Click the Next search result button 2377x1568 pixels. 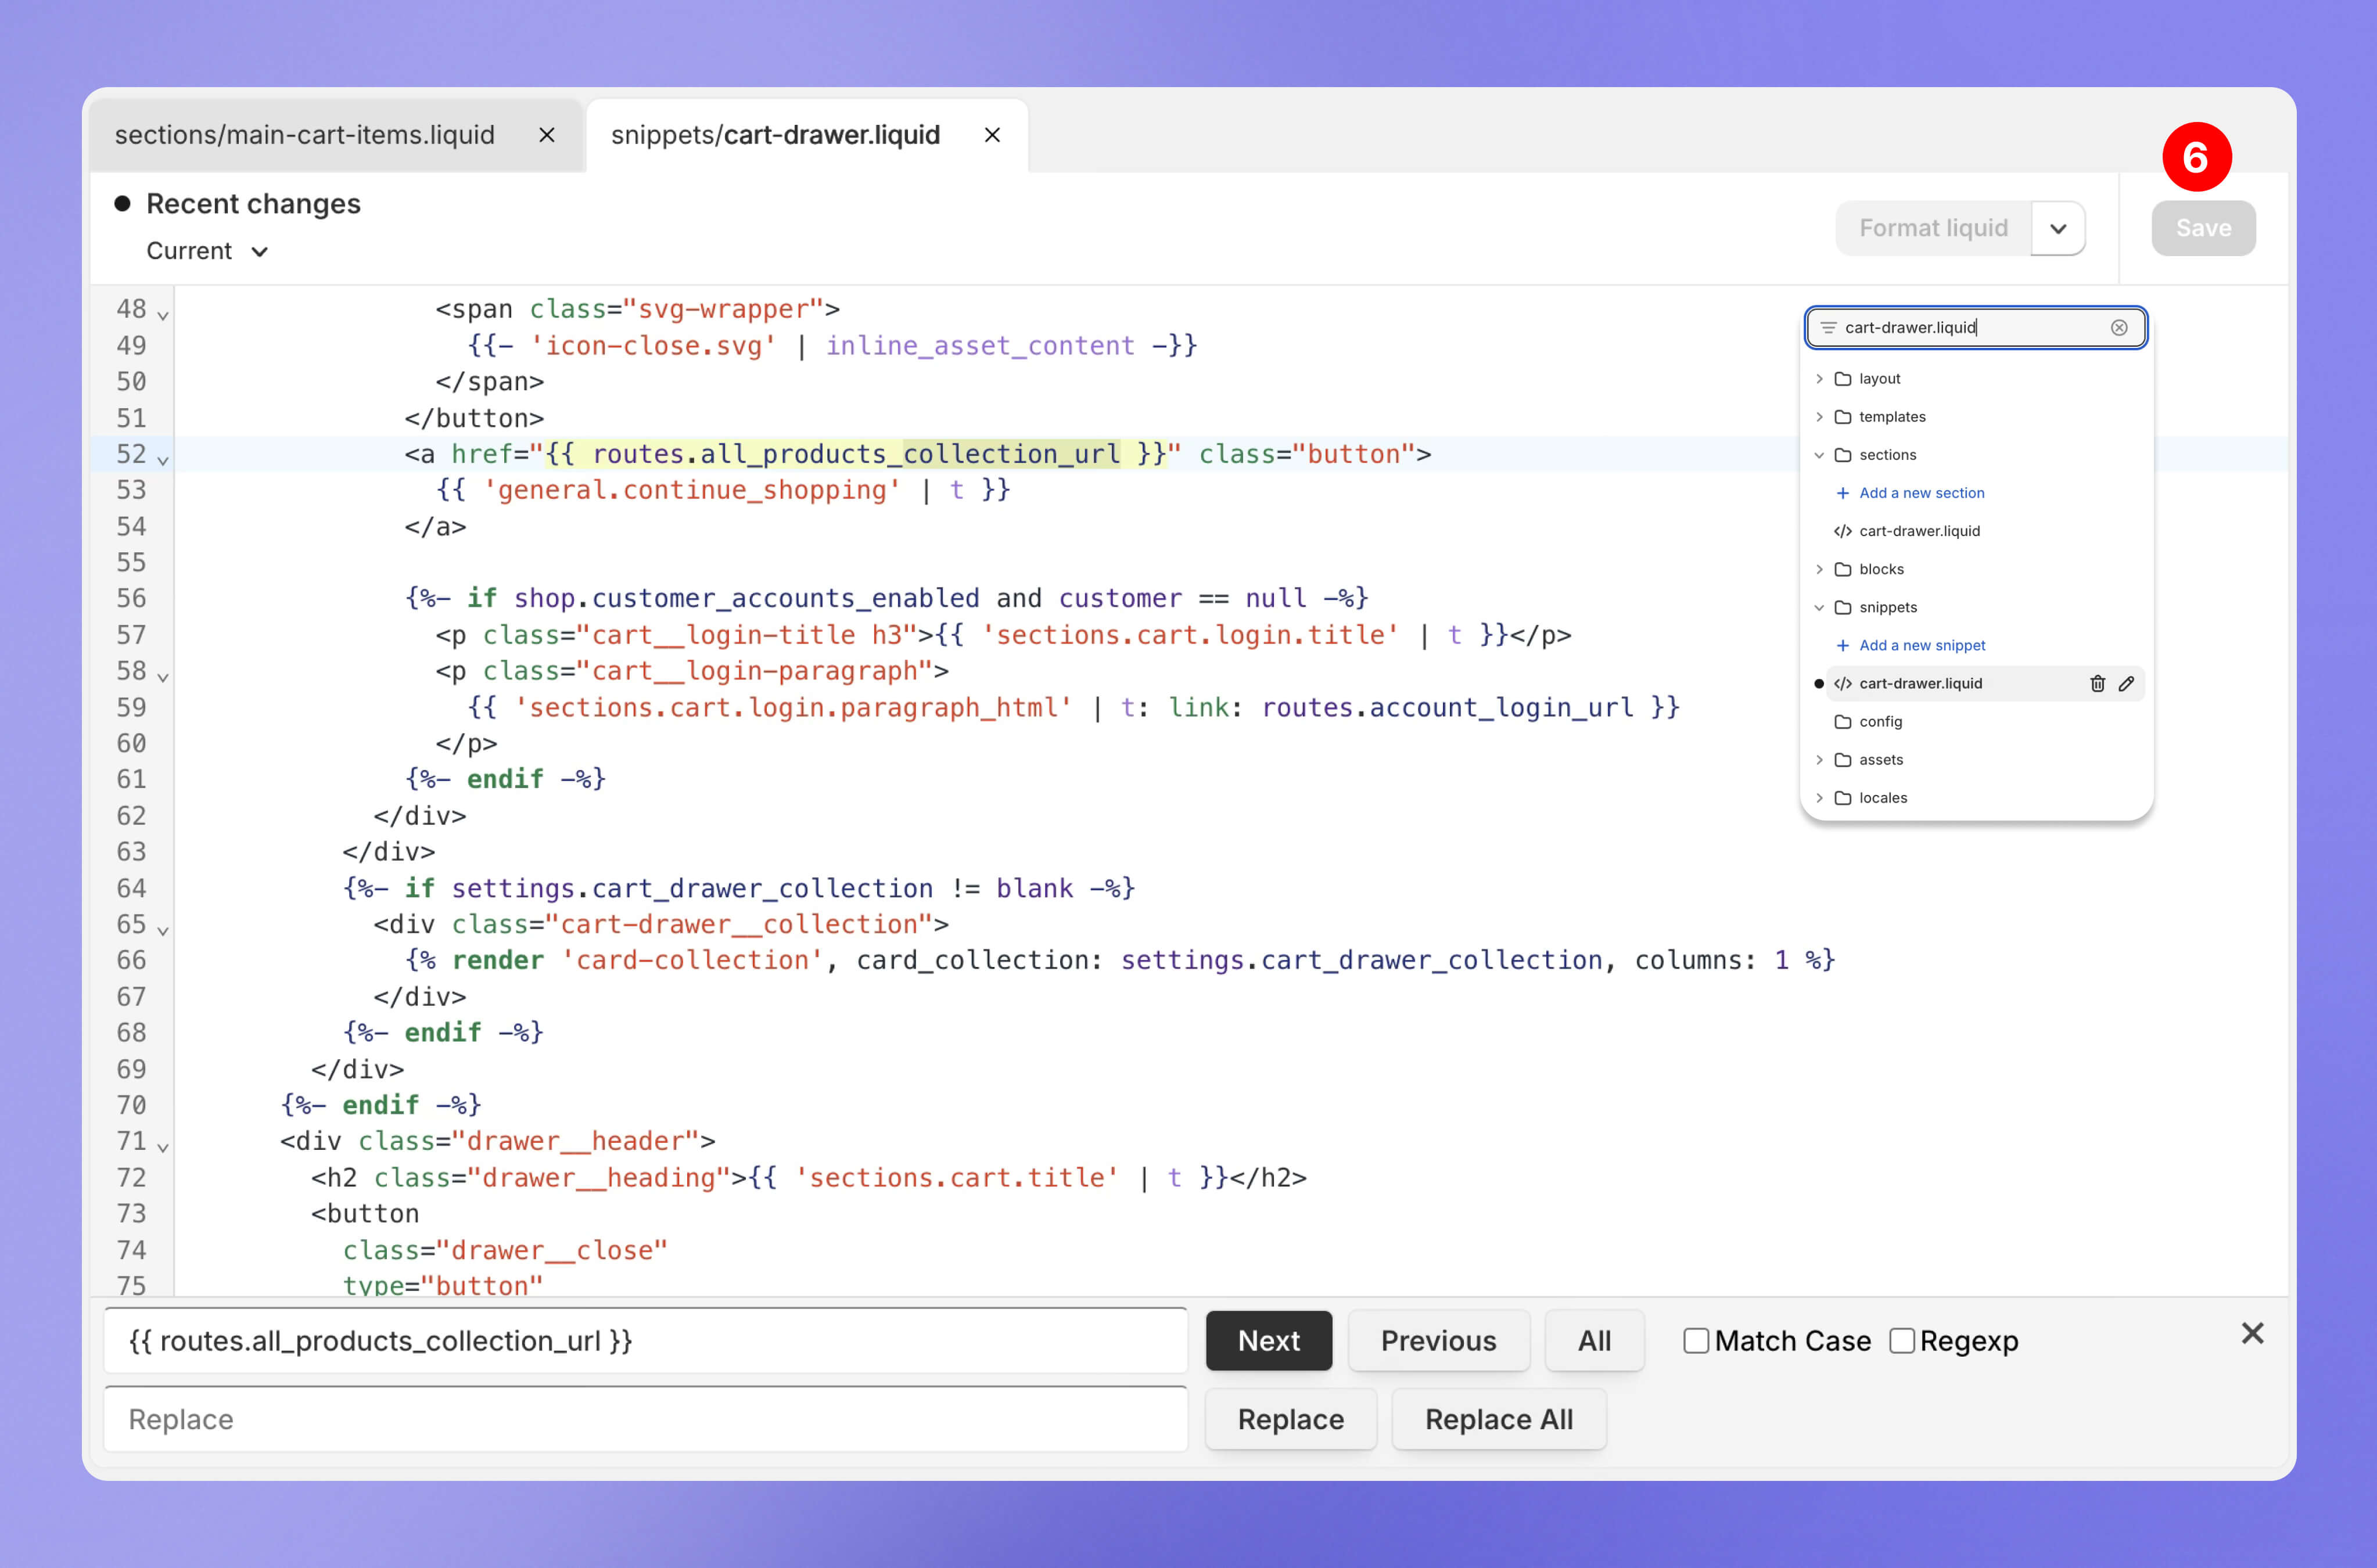tap(1268, 1341)
